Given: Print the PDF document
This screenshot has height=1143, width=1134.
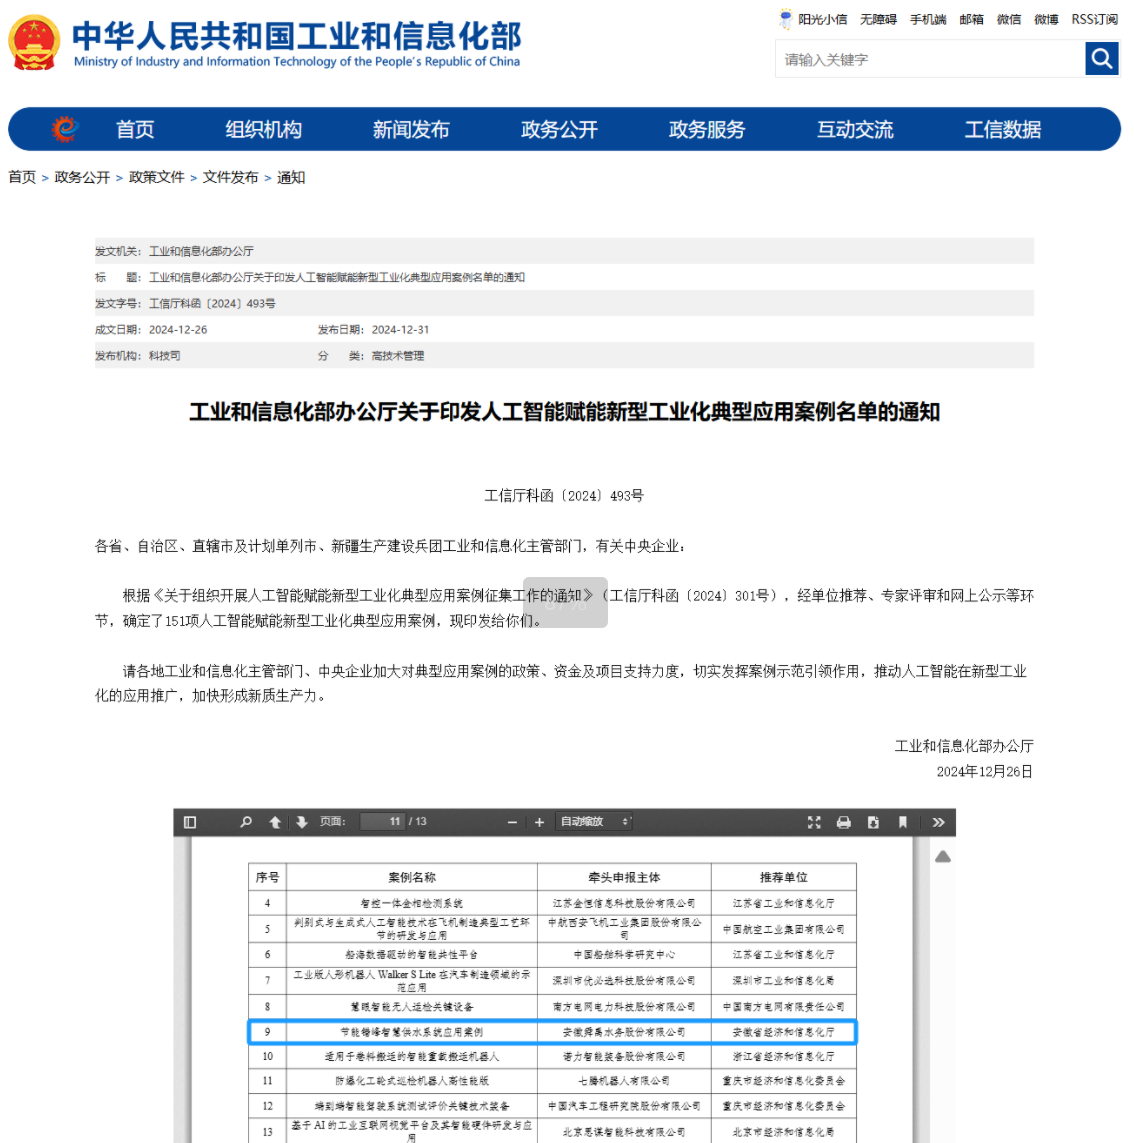Looking at the screenshot, I should coord(844,822).
